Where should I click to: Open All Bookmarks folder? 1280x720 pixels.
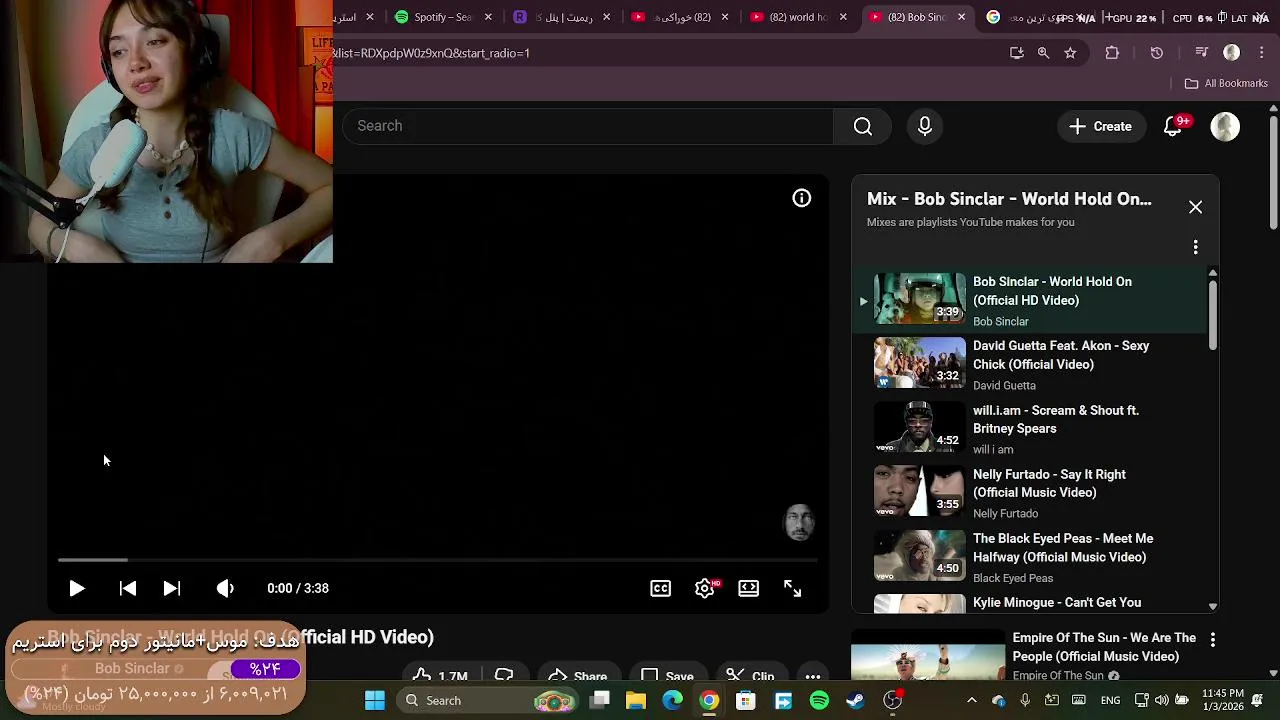pos(1226,83)
